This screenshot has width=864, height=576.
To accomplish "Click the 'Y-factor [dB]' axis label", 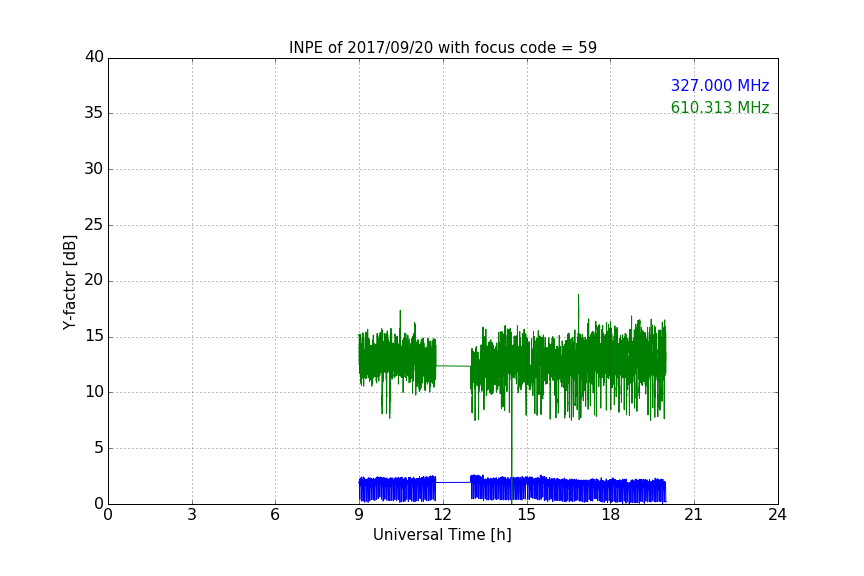I will coord(69,282).
